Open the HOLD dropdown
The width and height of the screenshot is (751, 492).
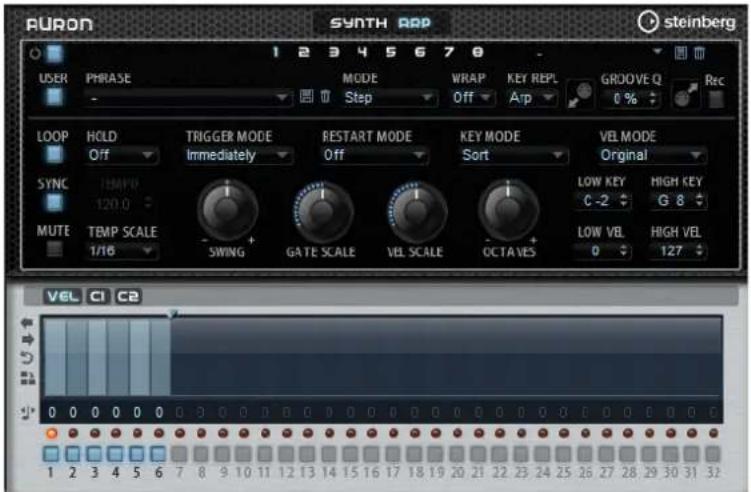tap(122, 155)
